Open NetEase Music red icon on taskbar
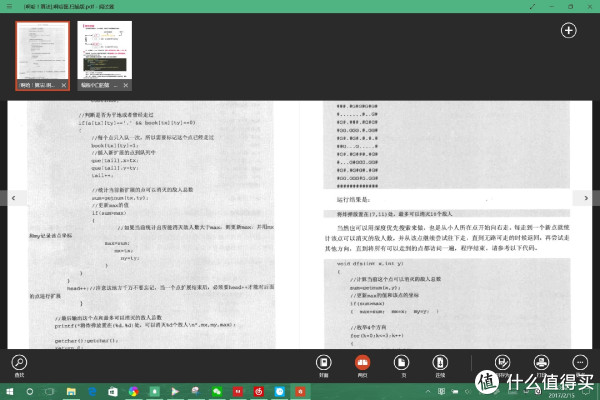The image size is (600, 400). click(259, 392)
